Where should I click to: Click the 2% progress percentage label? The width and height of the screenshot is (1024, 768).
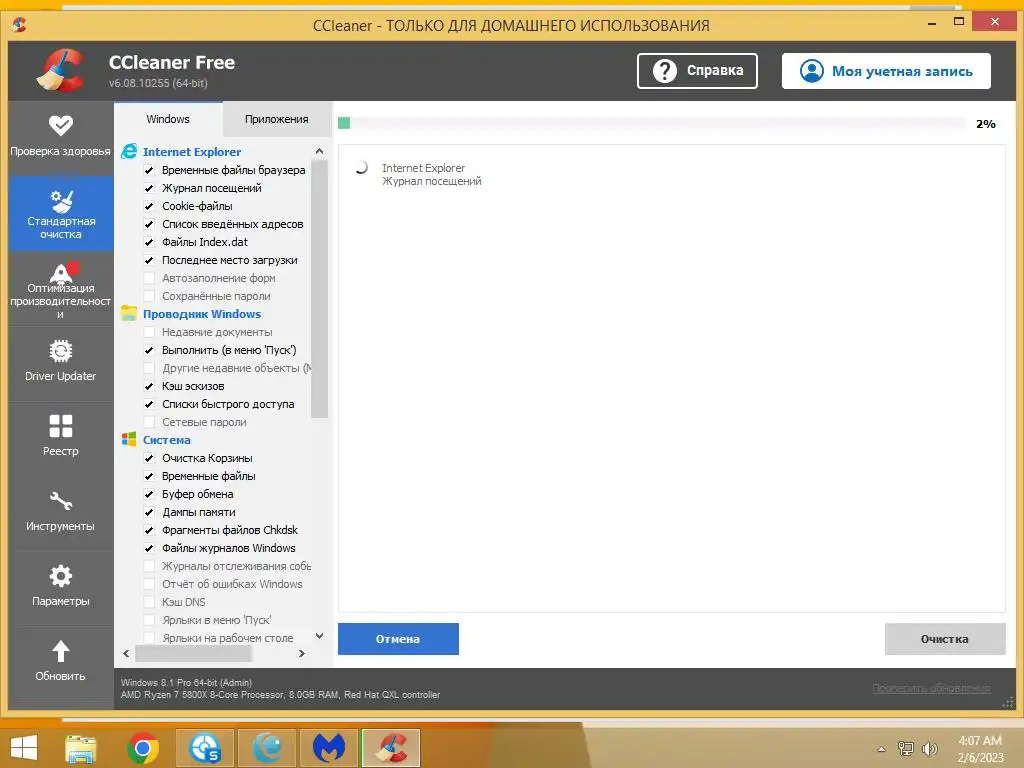[x=985, y=123]
